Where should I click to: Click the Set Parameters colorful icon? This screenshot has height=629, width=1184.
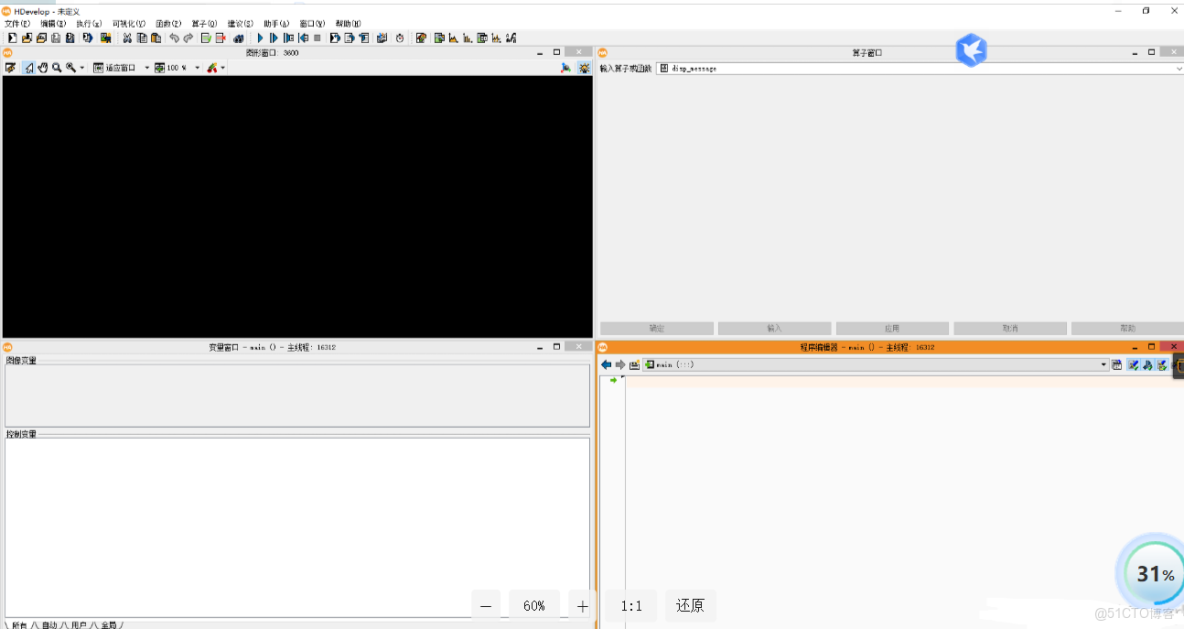click(x=421, y=38)
